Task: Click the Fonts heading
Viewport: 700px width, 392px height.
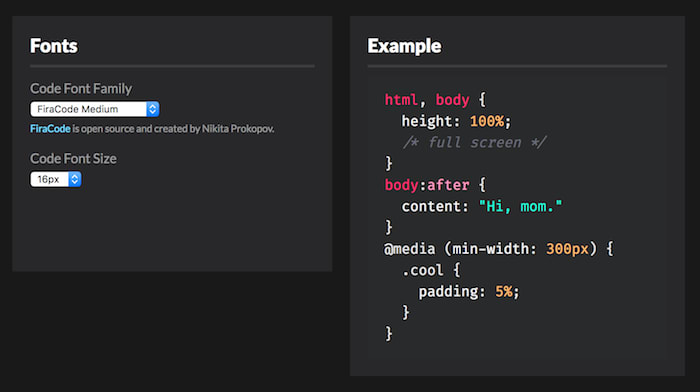Action: [54, 46]
